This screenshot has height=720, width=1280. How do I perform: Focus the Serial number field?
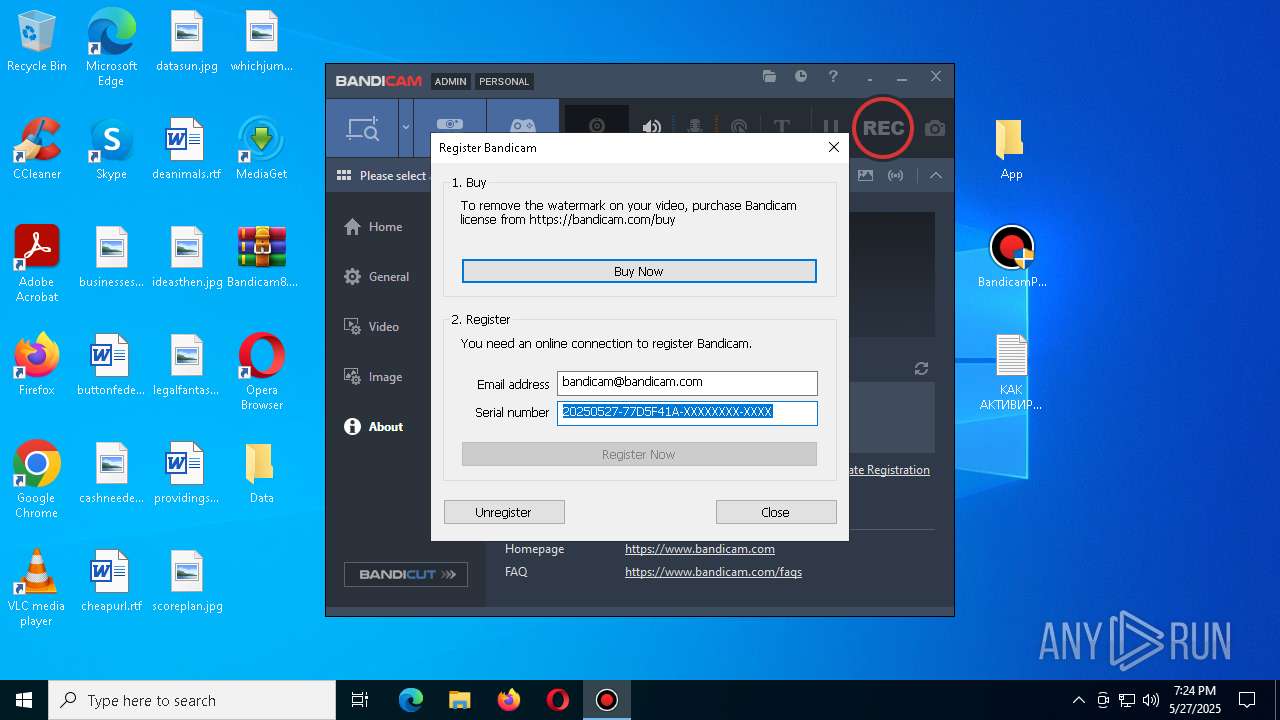point(687,412)
